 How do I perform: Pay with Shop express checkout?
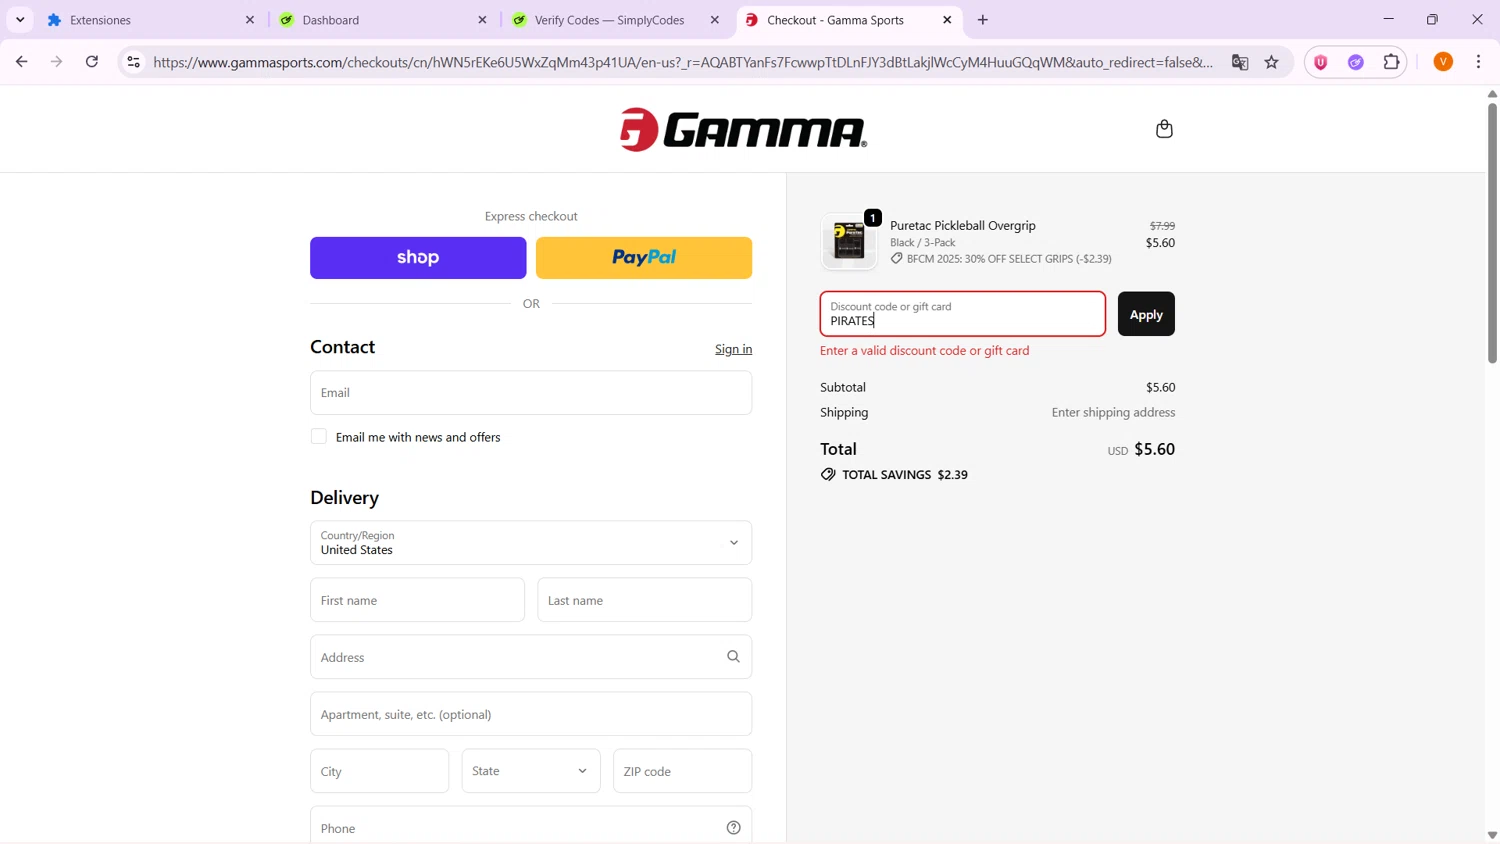coord(418,258)
